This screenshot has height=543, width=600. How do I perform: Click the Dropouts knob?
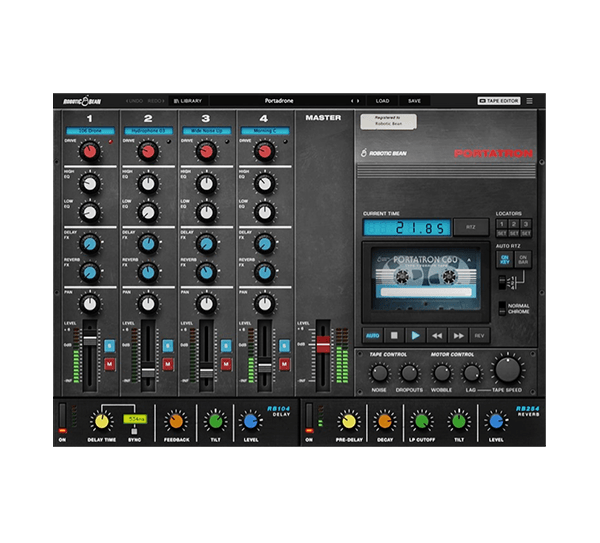click(409, 373)
